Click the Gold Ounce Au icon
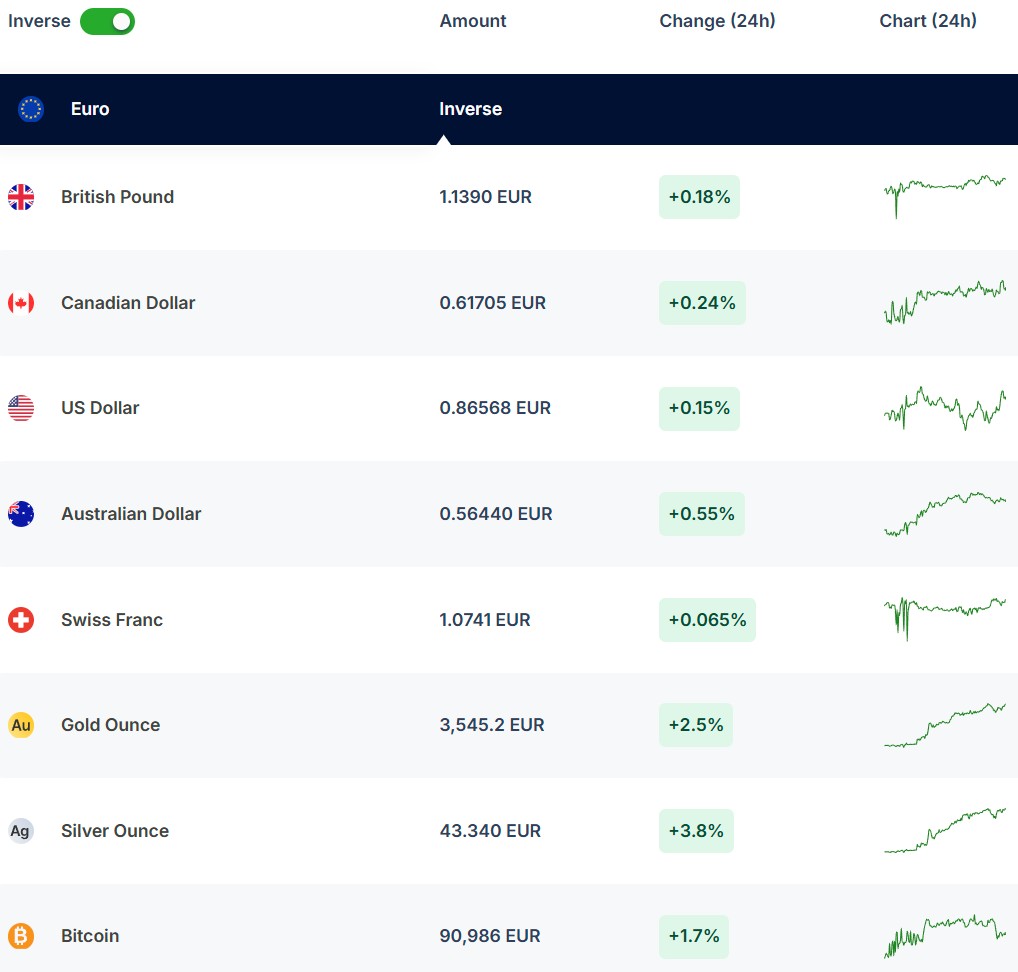 pyautogui.click(x=21, y=725)
